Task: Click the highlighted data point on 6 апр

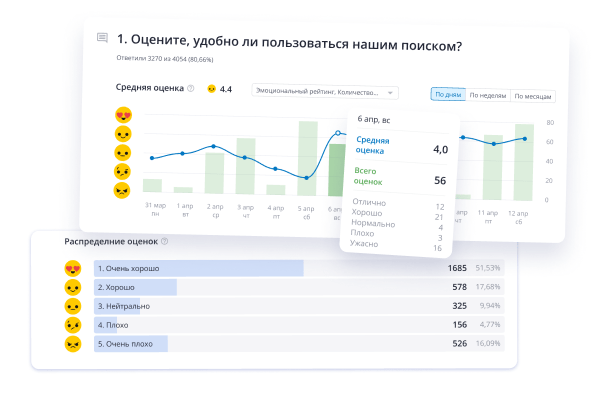Action: (x=338, y=133)
